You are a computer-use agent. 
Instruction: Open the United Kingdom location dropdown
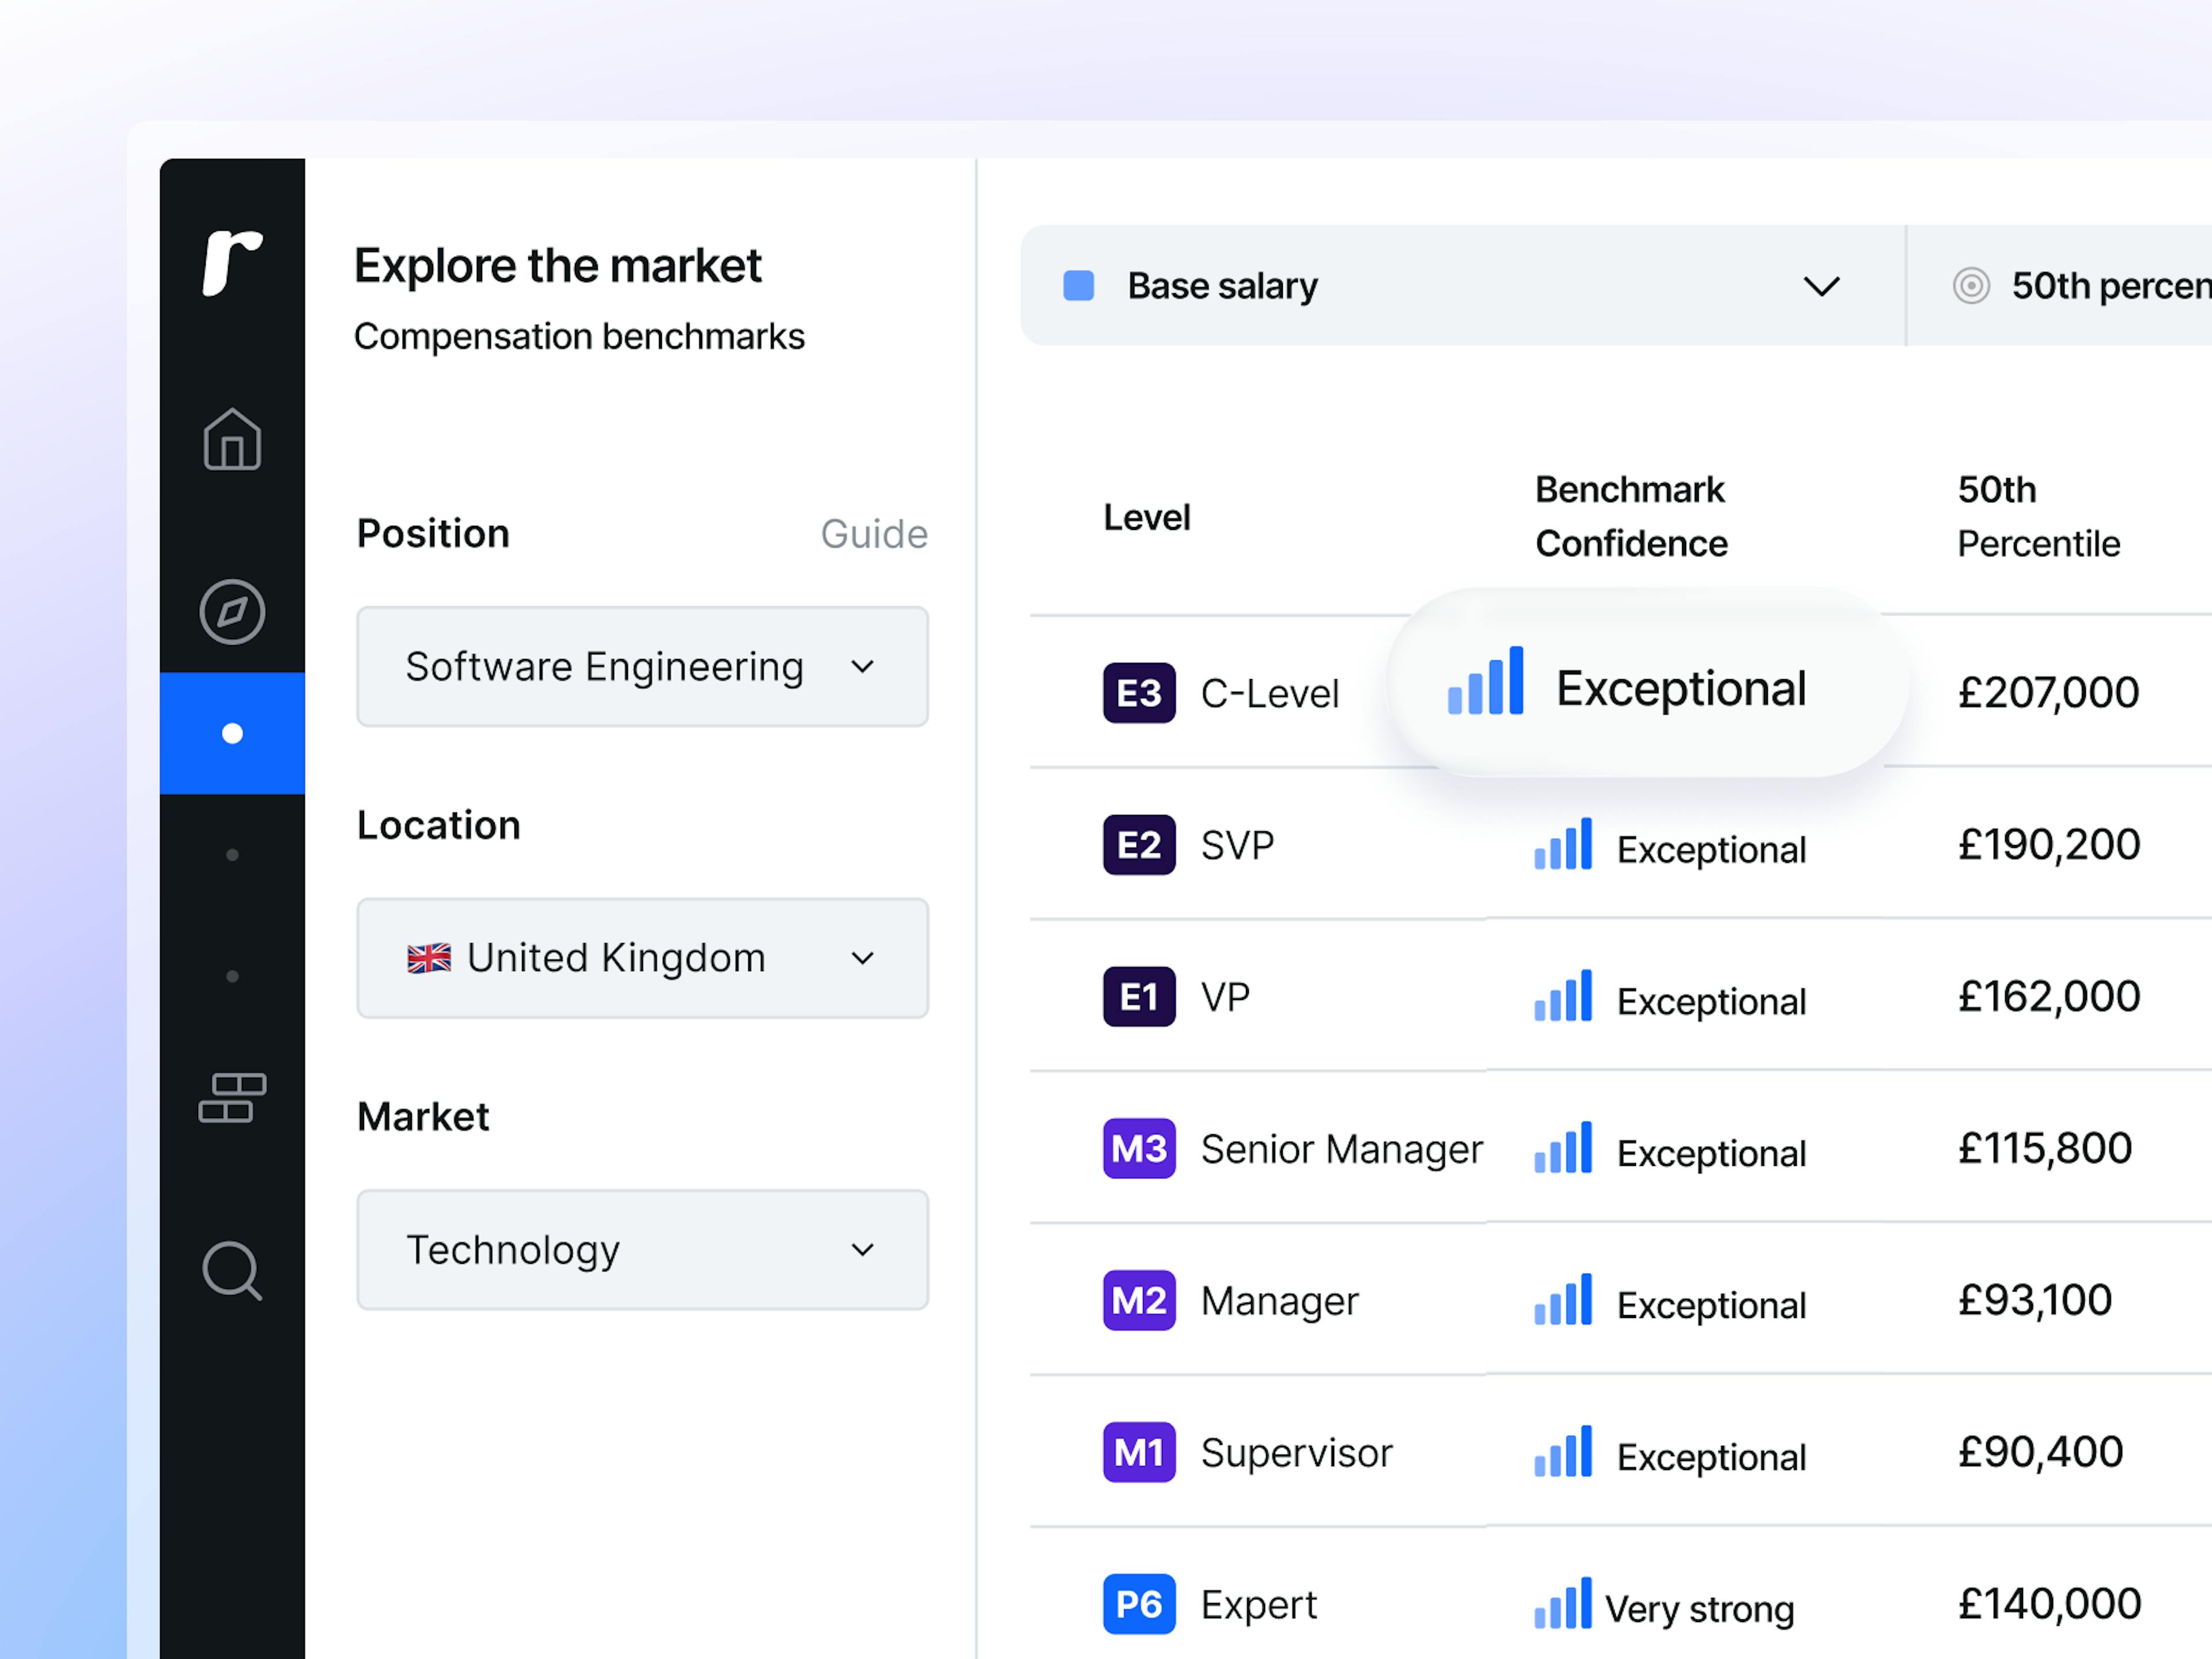tap(642, 958)
